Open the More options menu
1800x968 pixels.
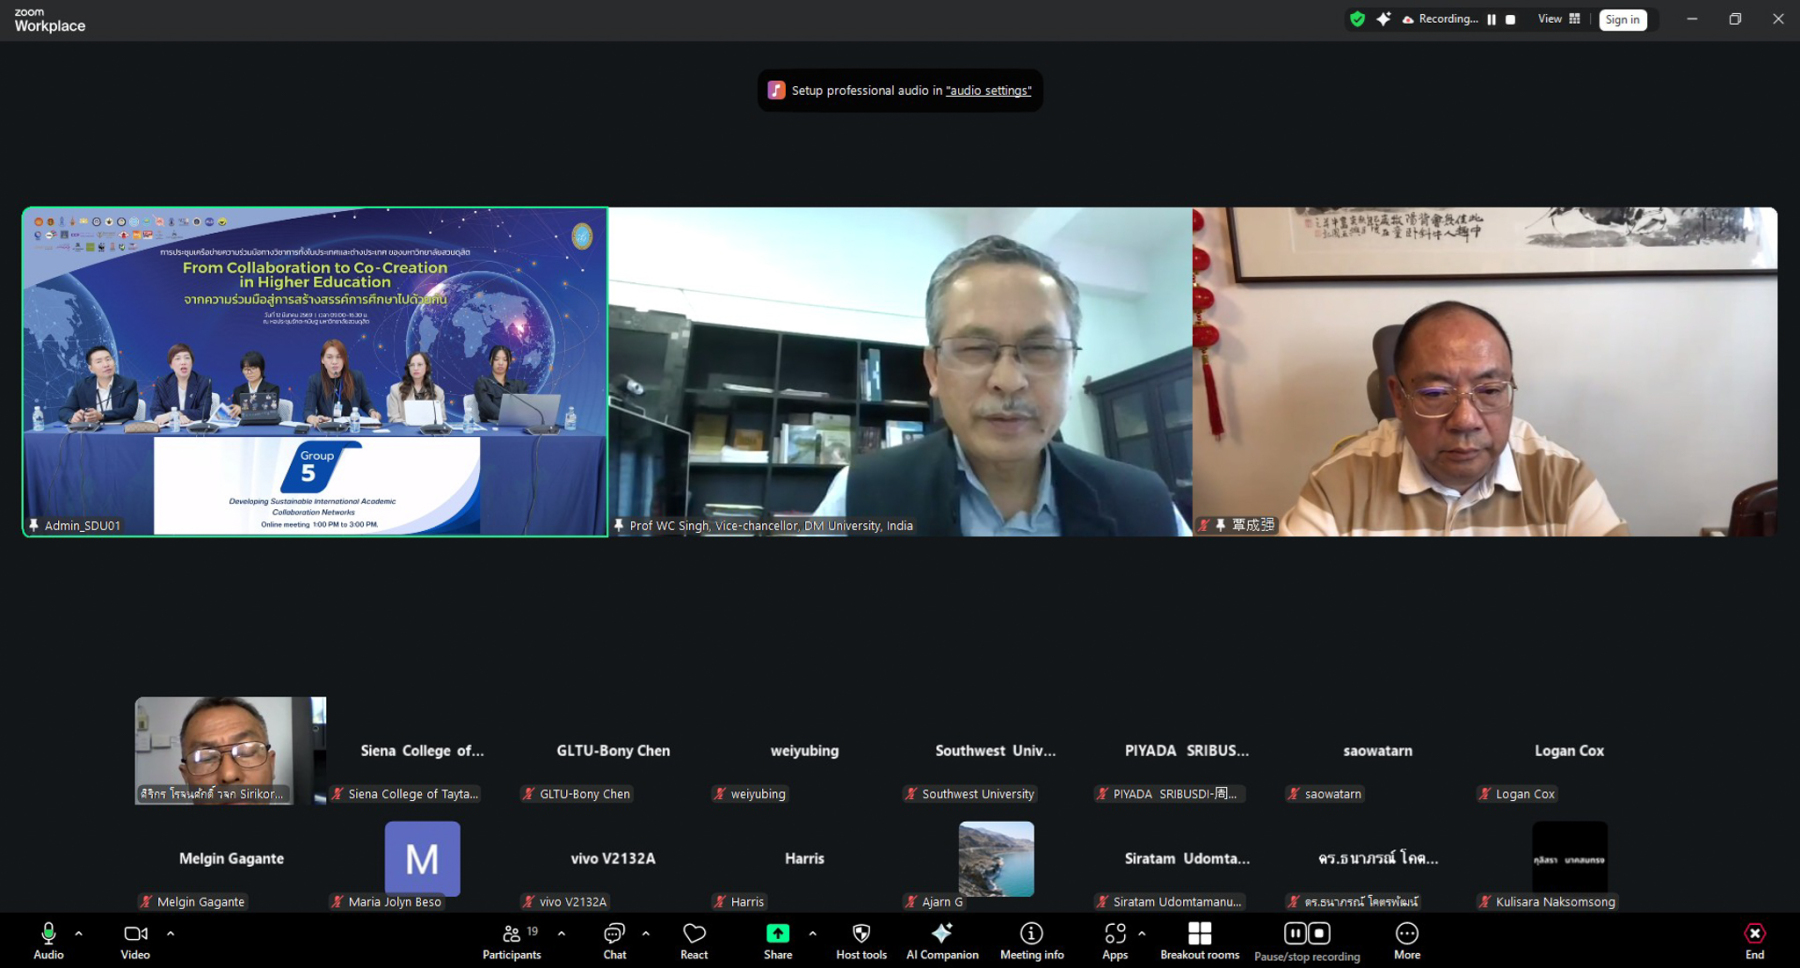coord(1406,940)
